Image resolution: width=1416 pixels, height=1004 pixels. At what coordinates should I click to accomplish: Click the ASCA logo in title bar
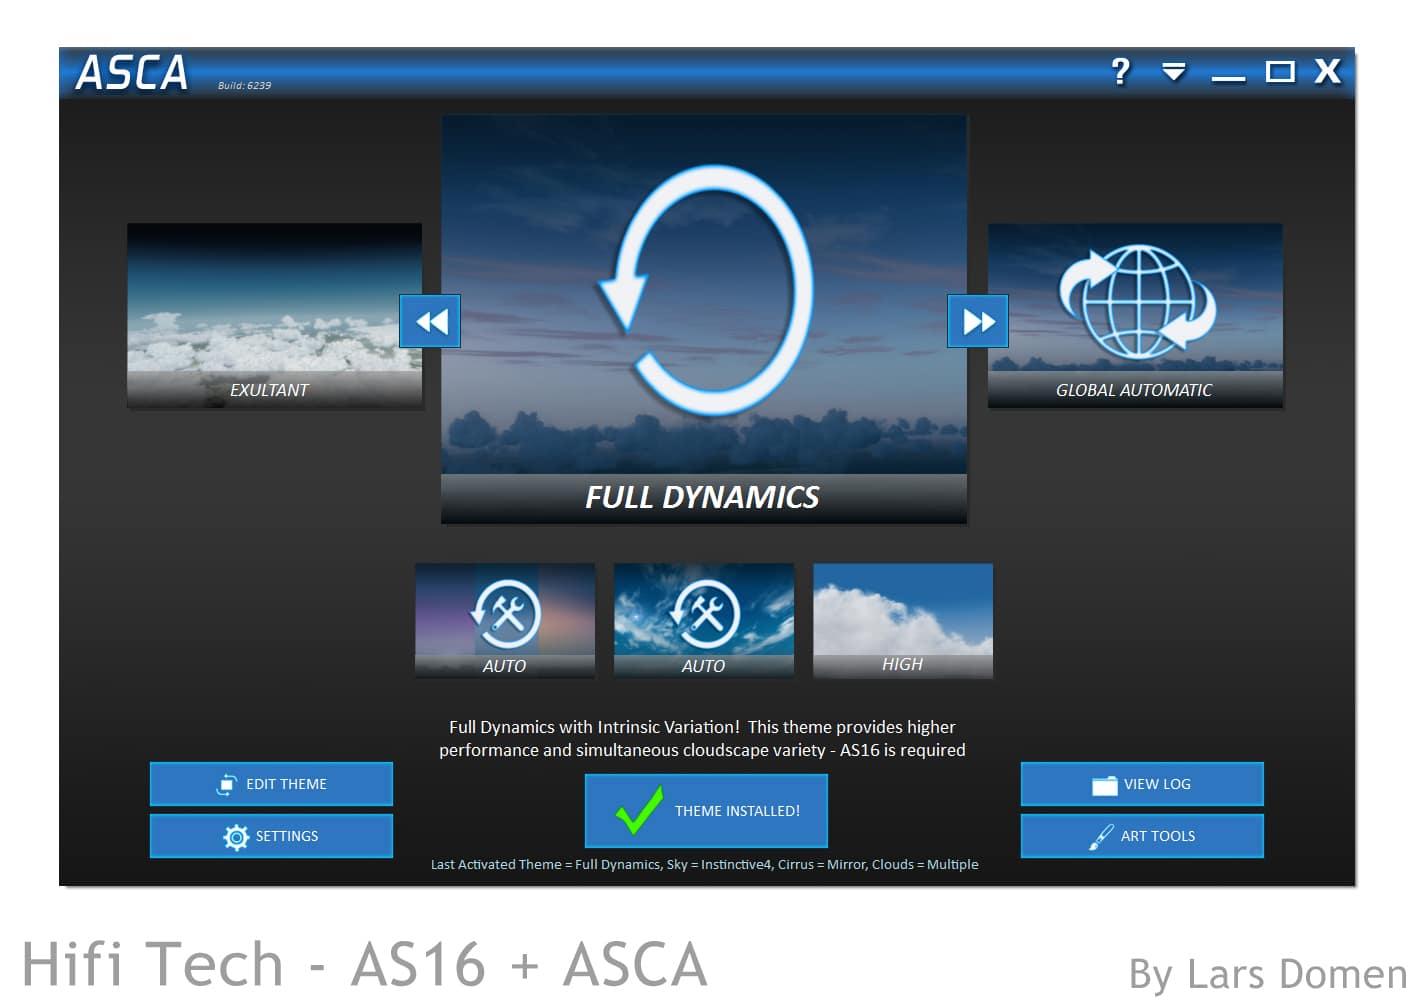click(132, 73)
